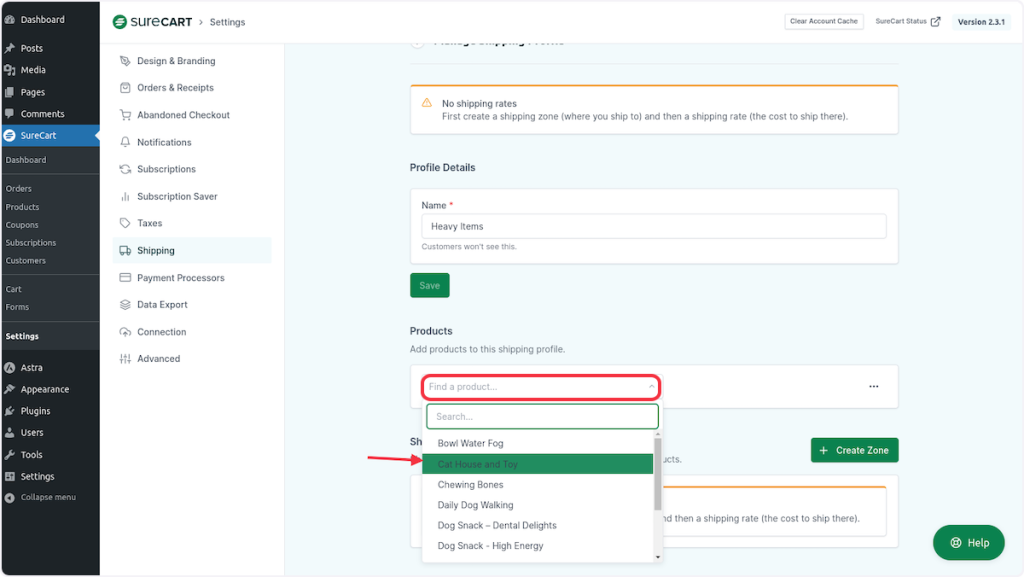Viewport: 1024px width, 577px height.
Task: Click the Design & Branding brush icon
Action: pyautogui.click(x=125, y=61)
